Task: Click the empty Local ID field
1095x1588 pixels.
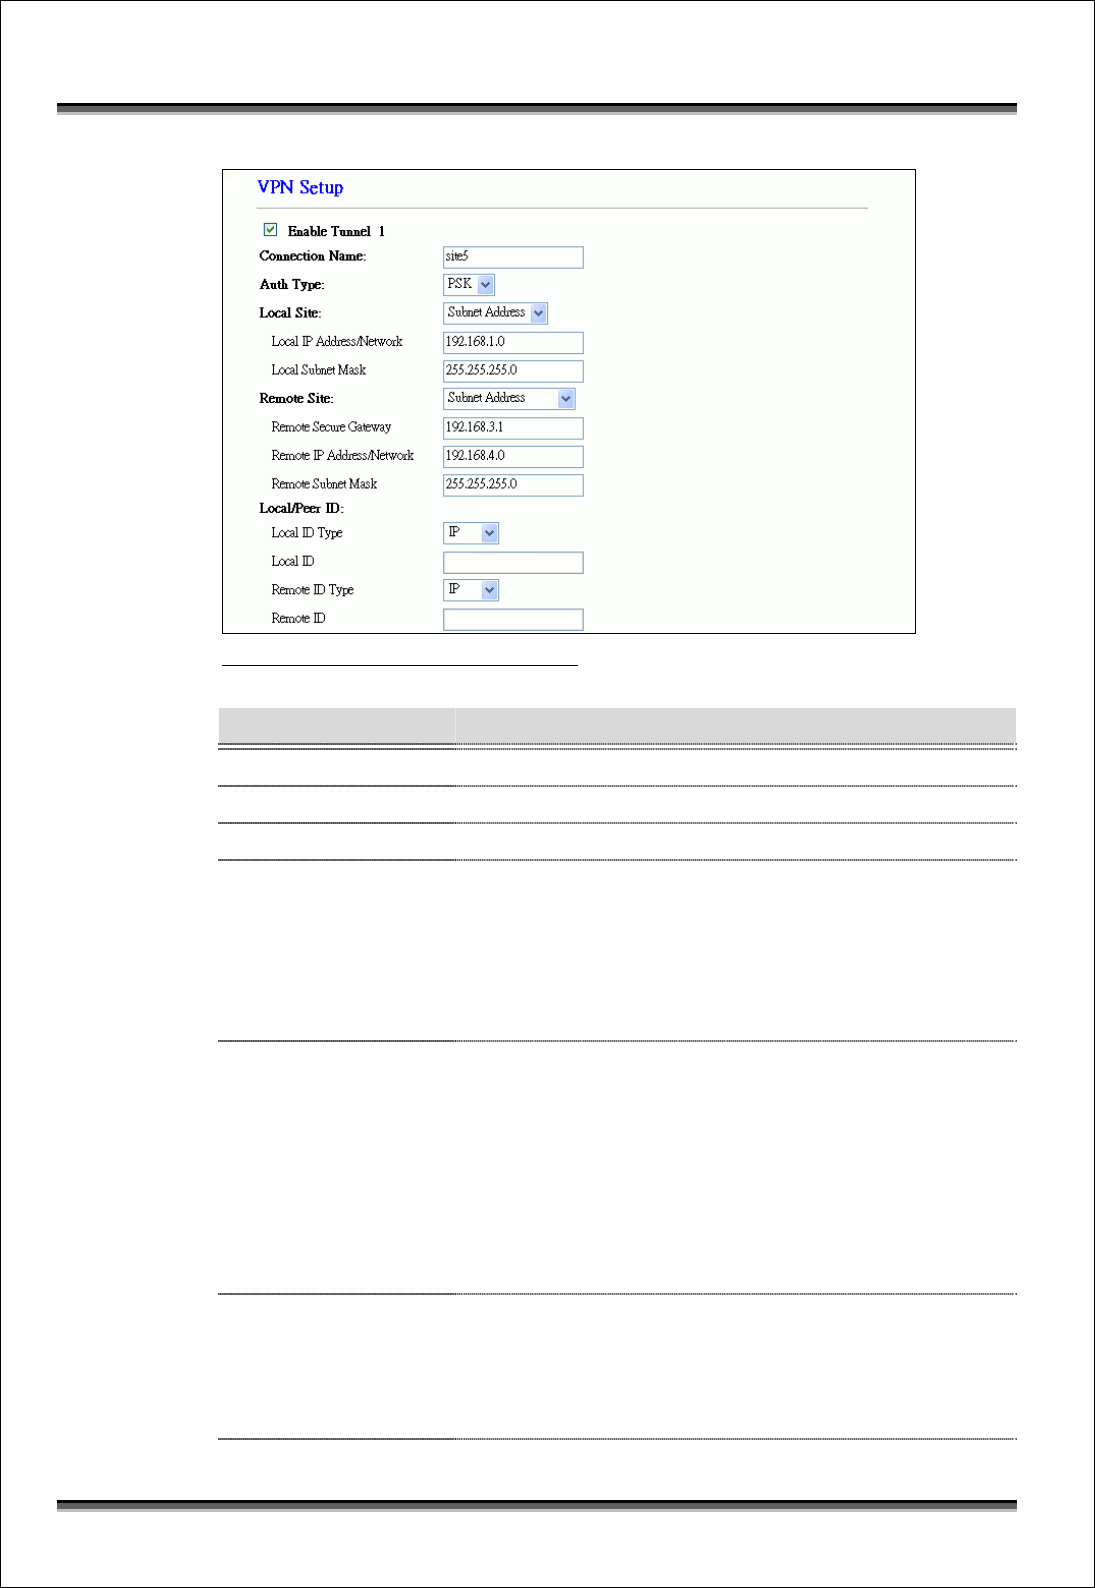Action: [x=513, y=562]
